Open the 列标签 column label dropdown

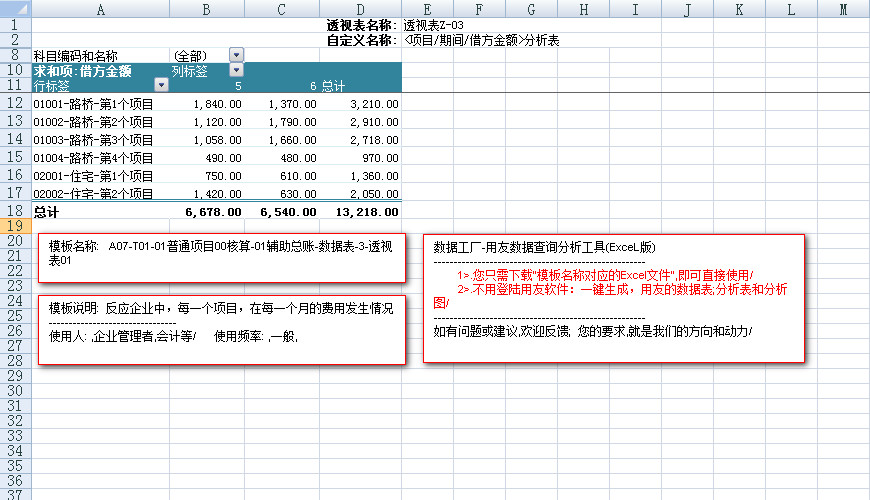(236, 70)
